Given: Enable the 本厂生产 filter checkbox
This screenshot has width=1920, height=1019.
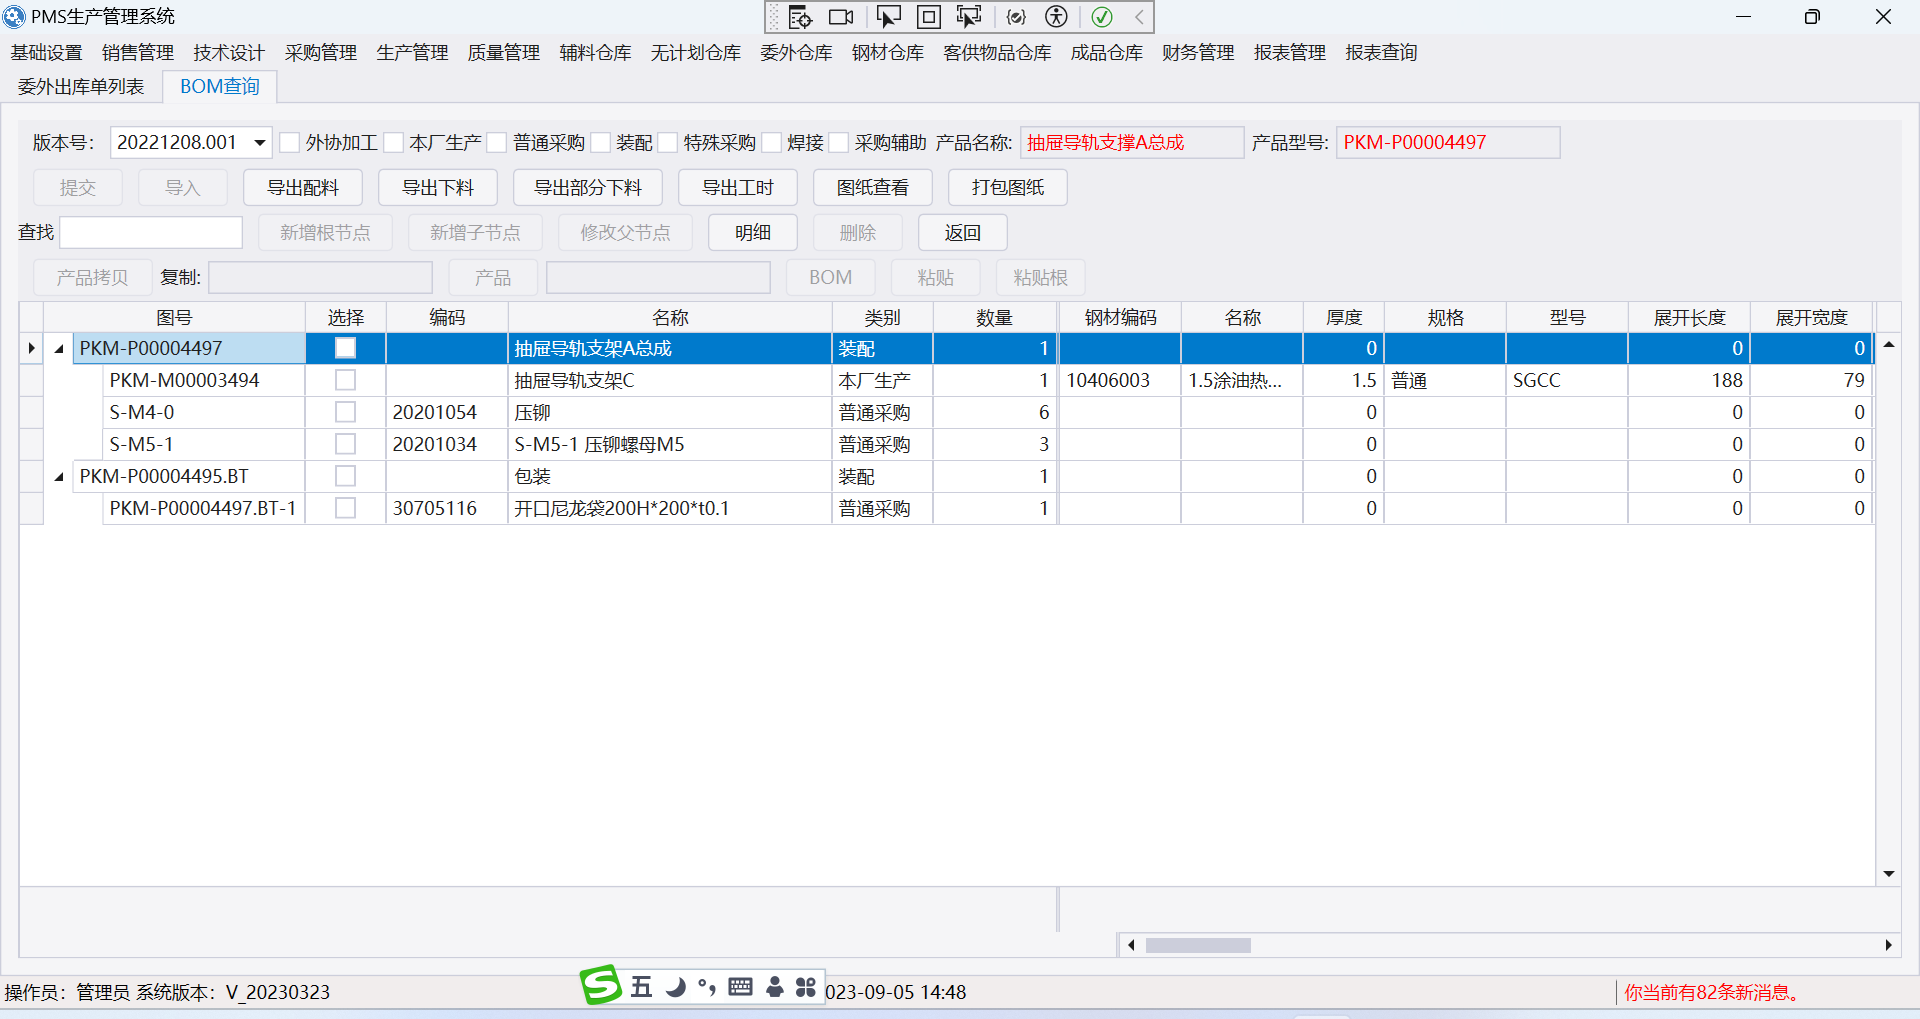Looking at the screenshot, I should pyautogui.click(x=394, y=142).
